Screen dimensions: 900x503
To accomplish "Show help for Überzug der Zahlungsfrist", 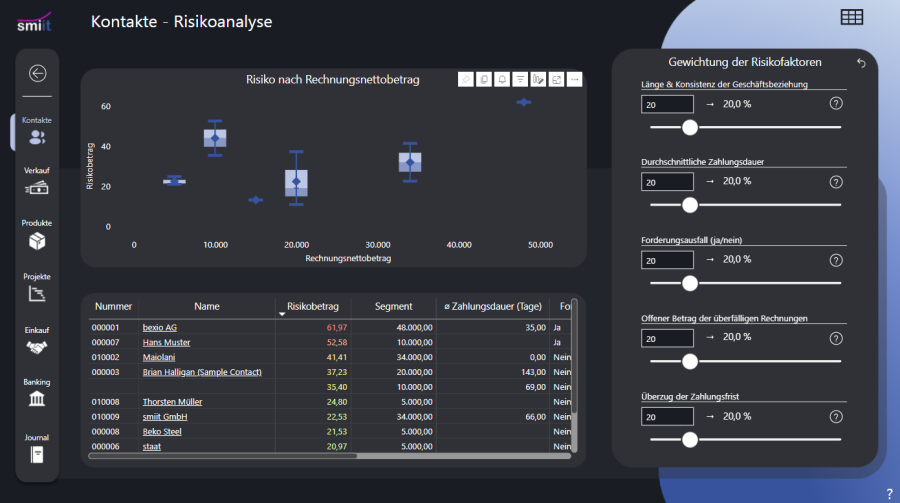I will click(x=836, y=416).
